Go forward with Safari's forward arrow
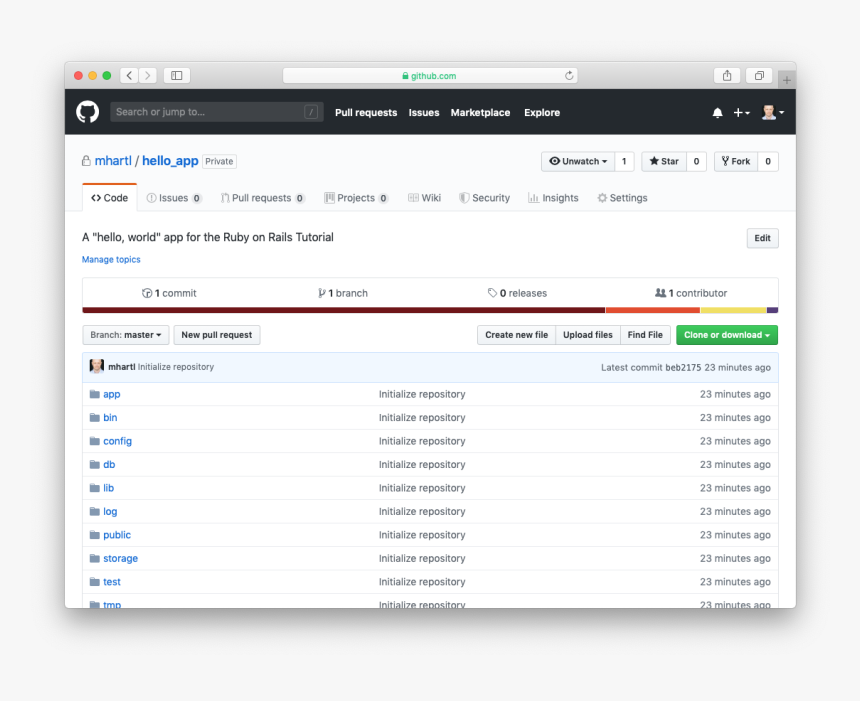Viewport: 860px width, 701px height. pos(148,75)
